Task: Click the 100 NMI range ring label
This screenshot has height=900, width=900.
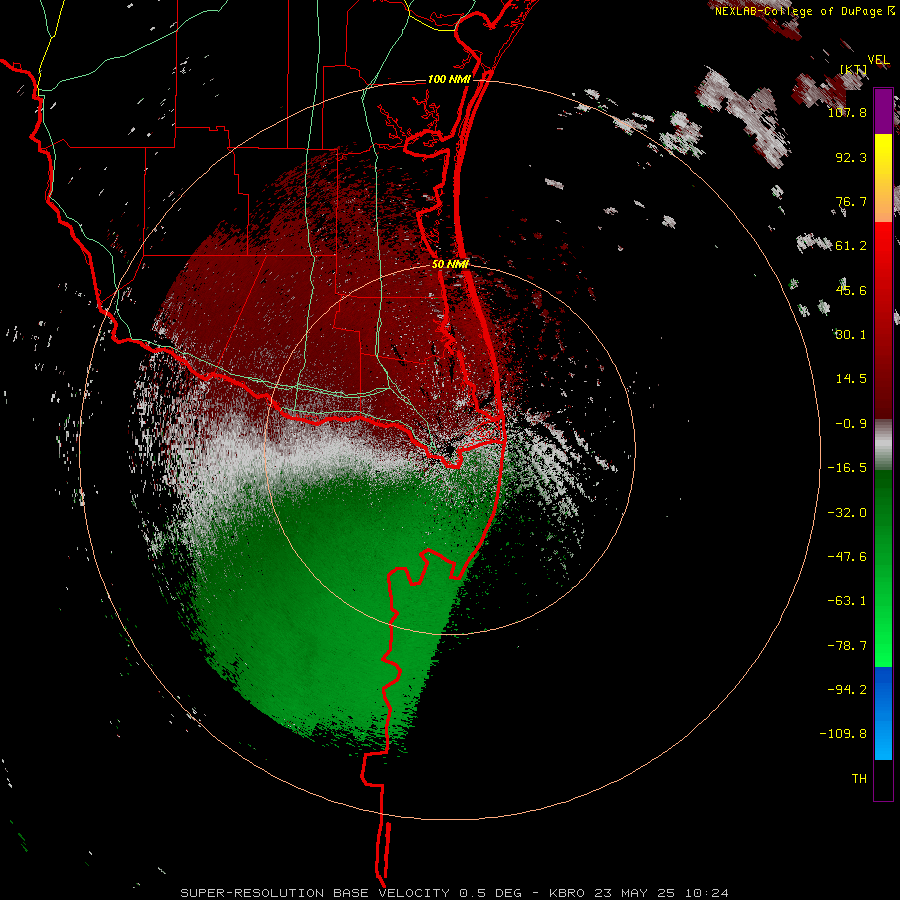Action: (449, 79)
